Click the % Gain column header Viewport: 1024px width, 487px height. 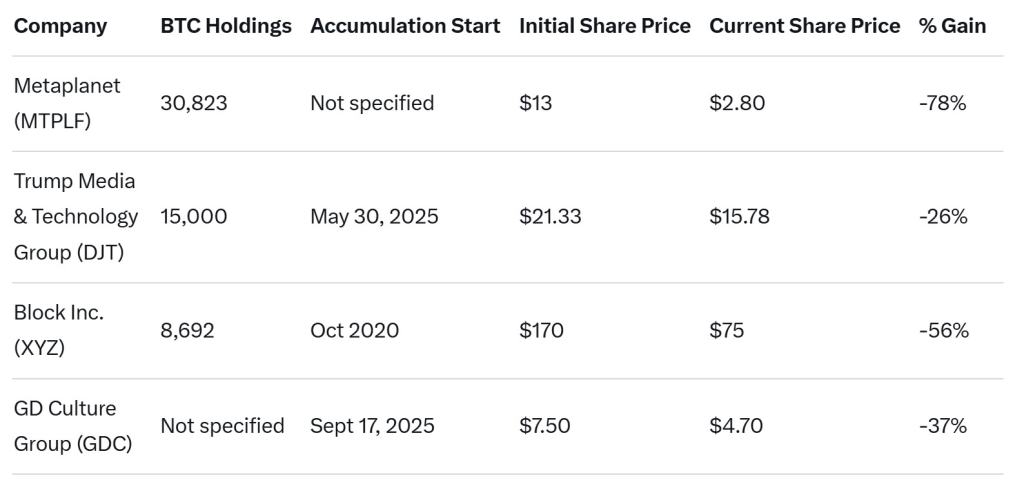click(952, 26)
